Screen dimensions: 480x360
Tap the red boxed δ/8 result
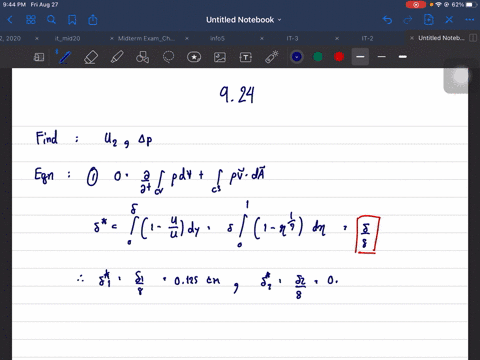pyautogui.click(x=367, y=235)
